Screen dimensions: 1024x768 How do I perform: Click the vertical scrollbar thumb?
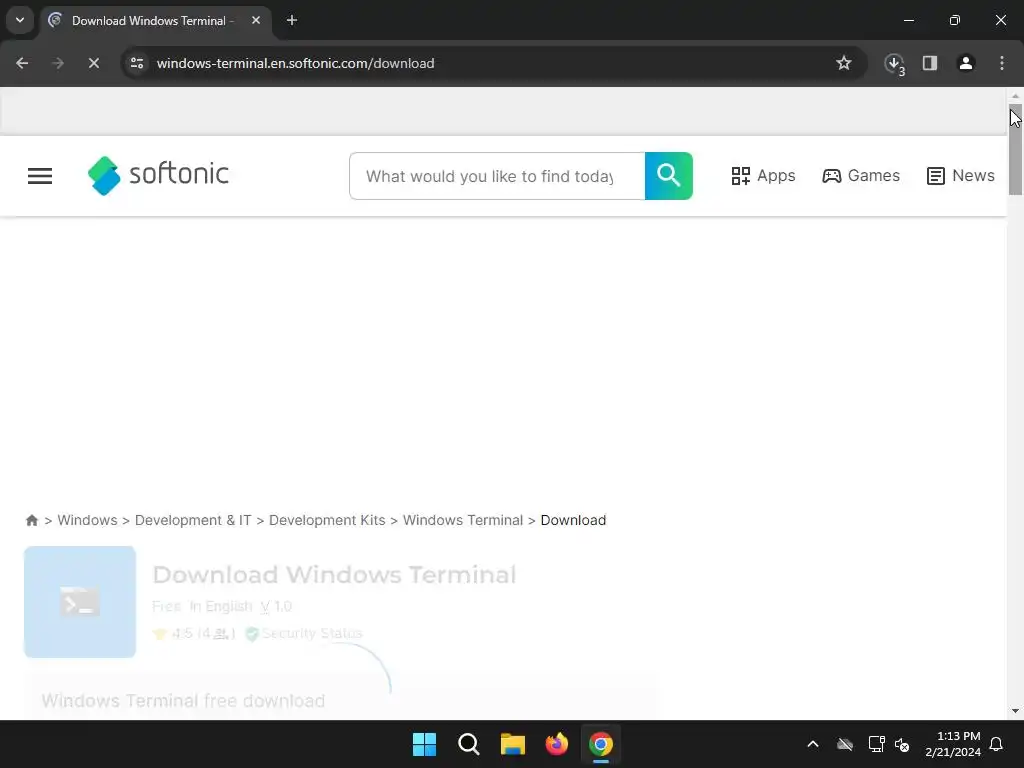[1015, 149]
